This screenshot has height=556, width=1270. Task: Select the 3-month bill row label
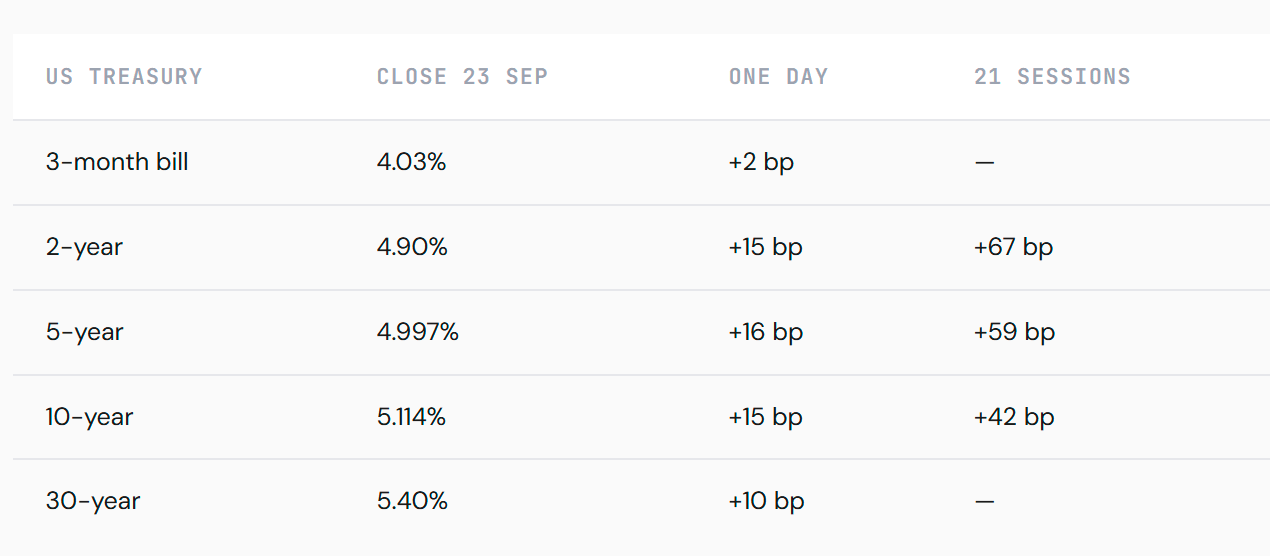(x=117, y=162)
